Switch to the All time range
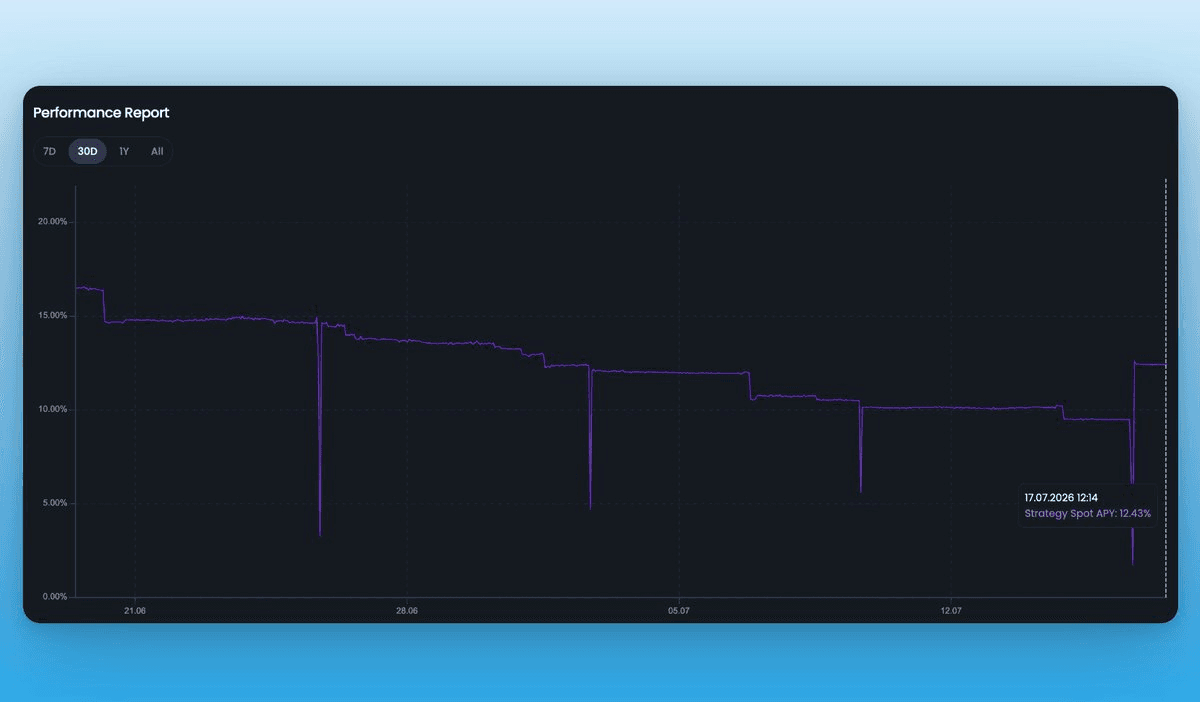The height and width of the screenshot is (702, 1200). coord(157,152)
